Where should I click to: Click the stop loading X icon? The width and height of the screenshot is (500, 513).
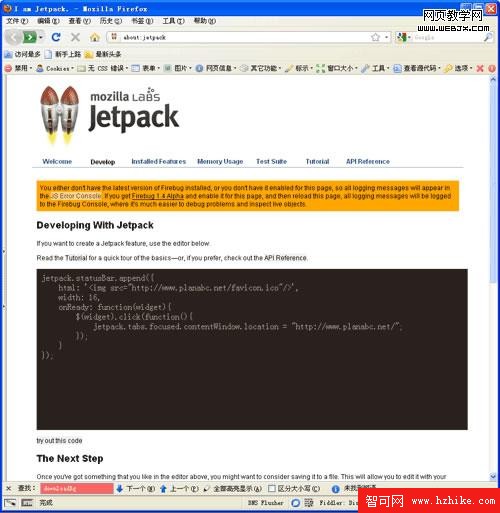[76, 37]
